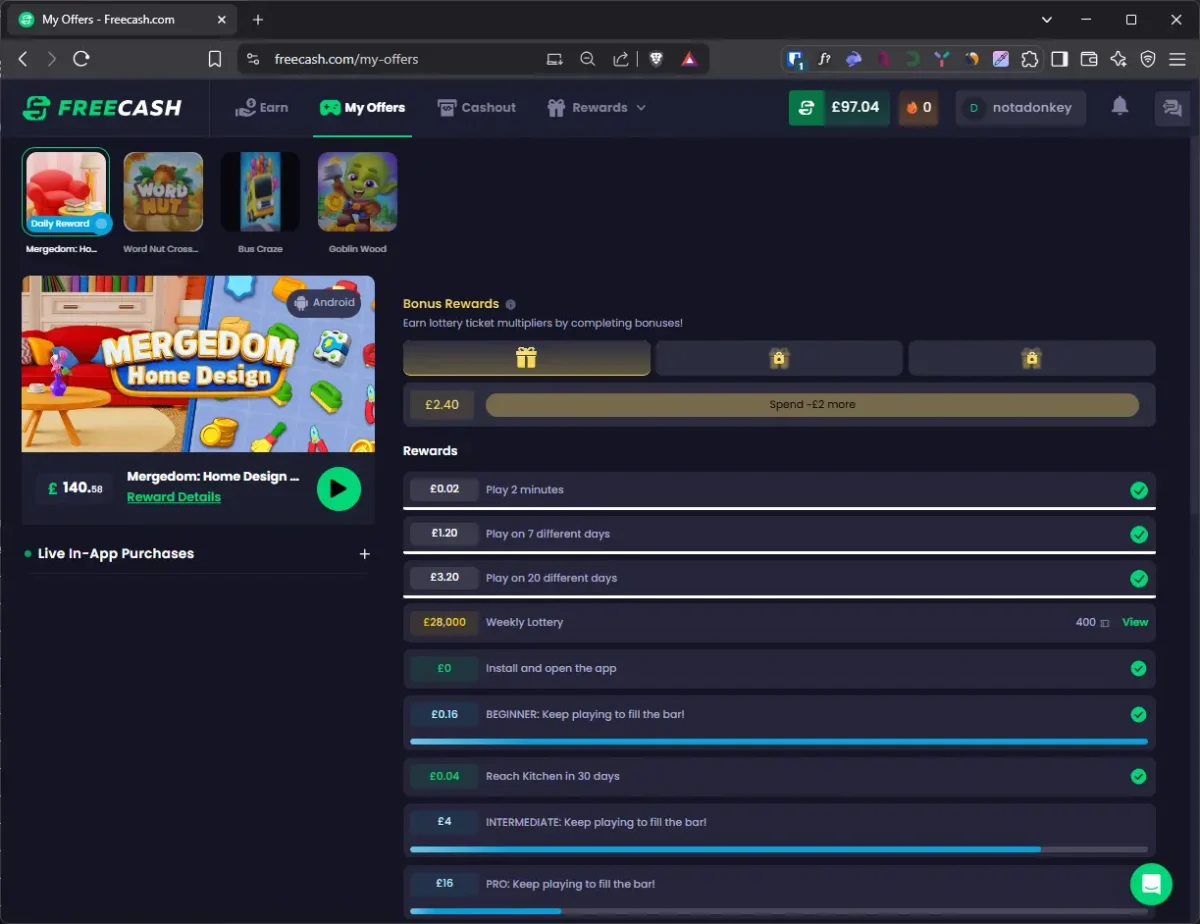Open the Reward Details link
The image size is (1200, 924).
174,497
